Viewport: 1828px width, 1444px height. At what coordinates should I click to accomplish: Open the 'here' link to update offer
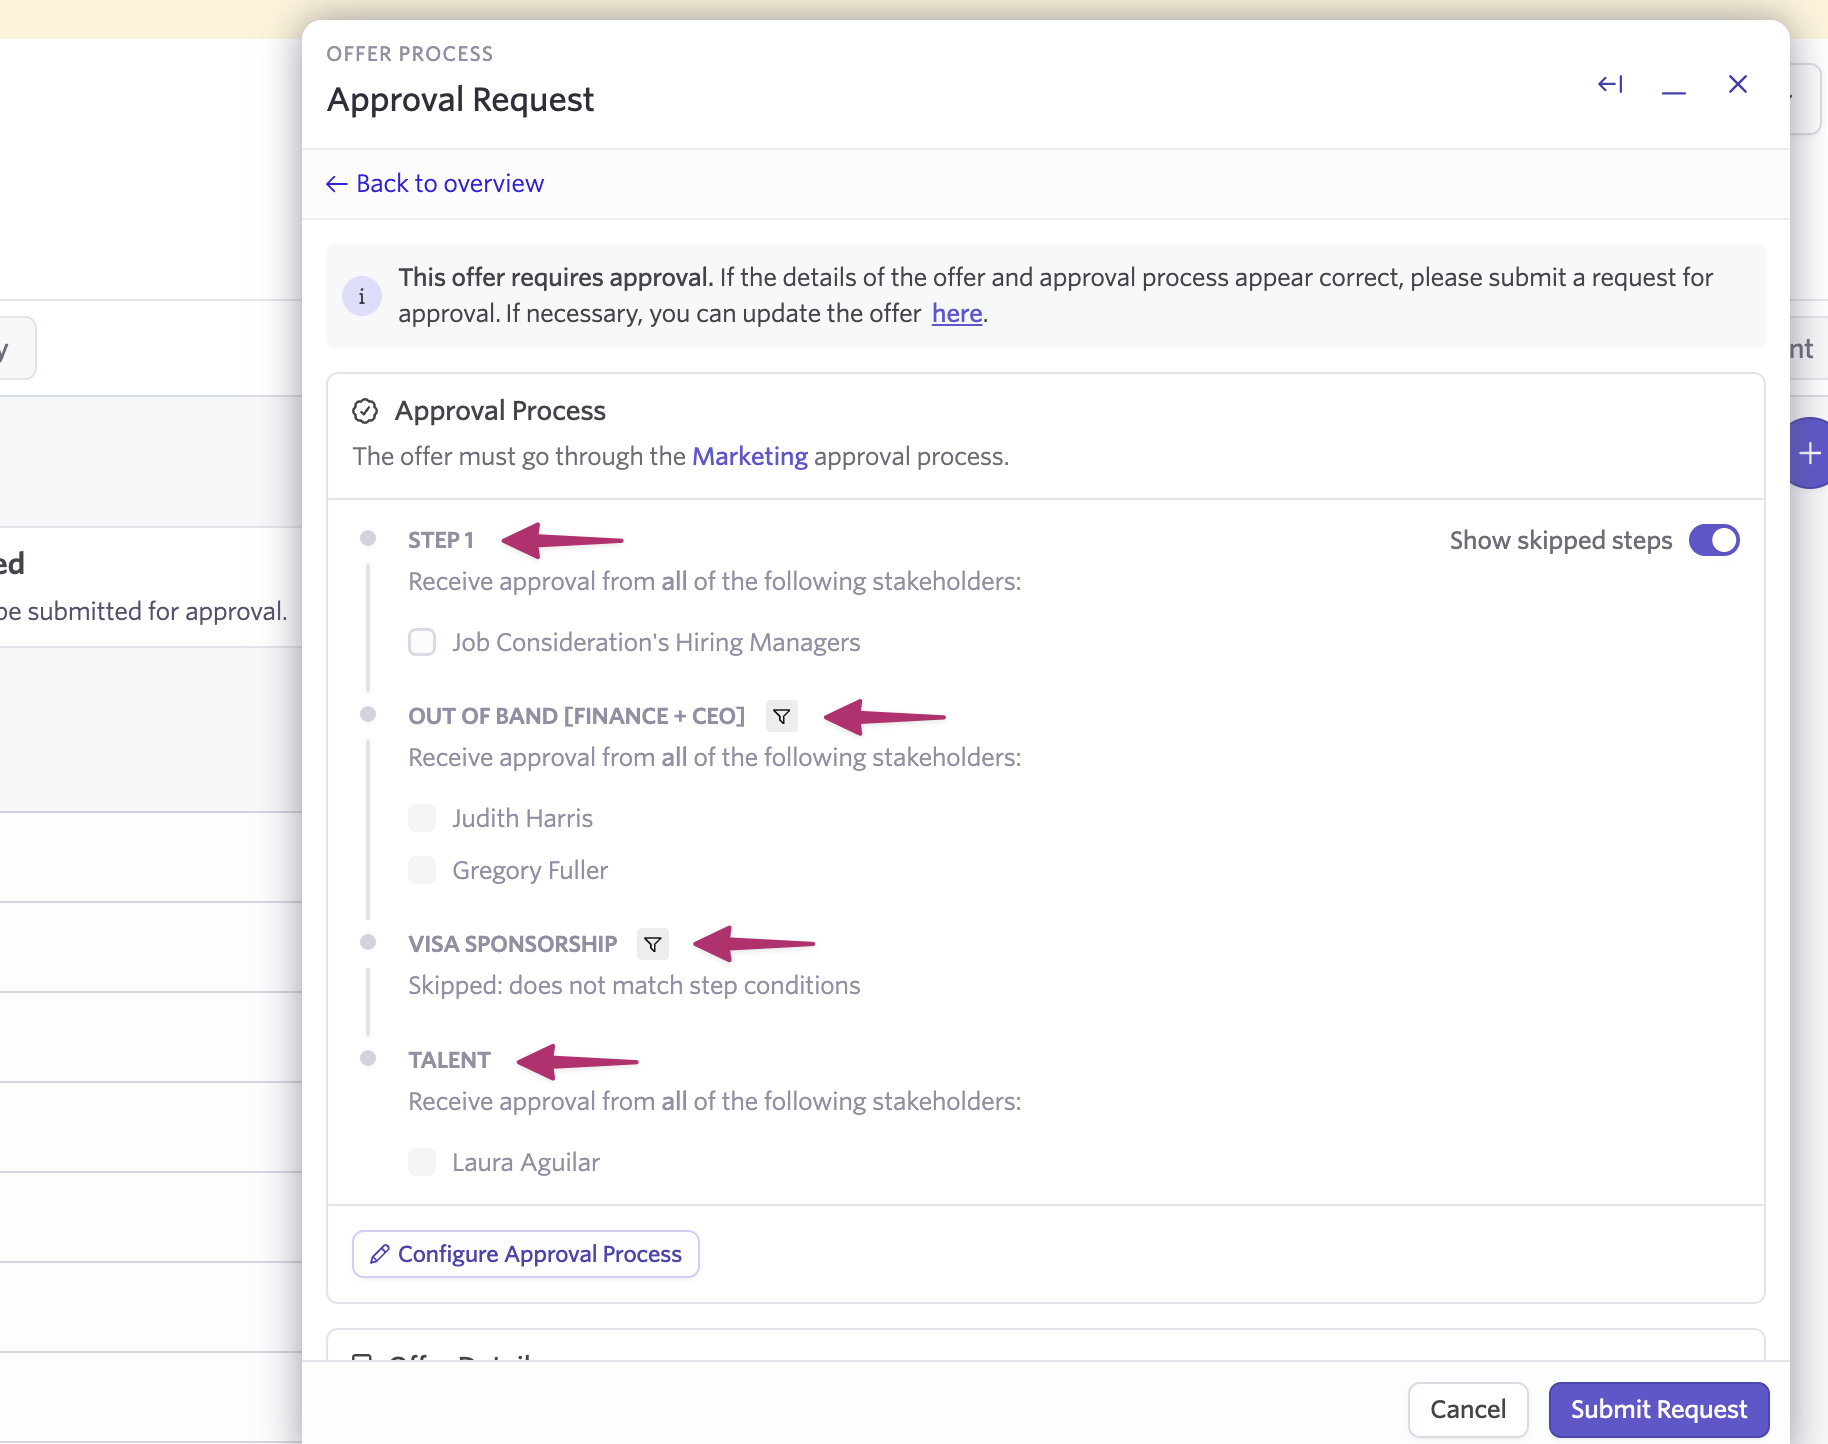click(956, 314)
